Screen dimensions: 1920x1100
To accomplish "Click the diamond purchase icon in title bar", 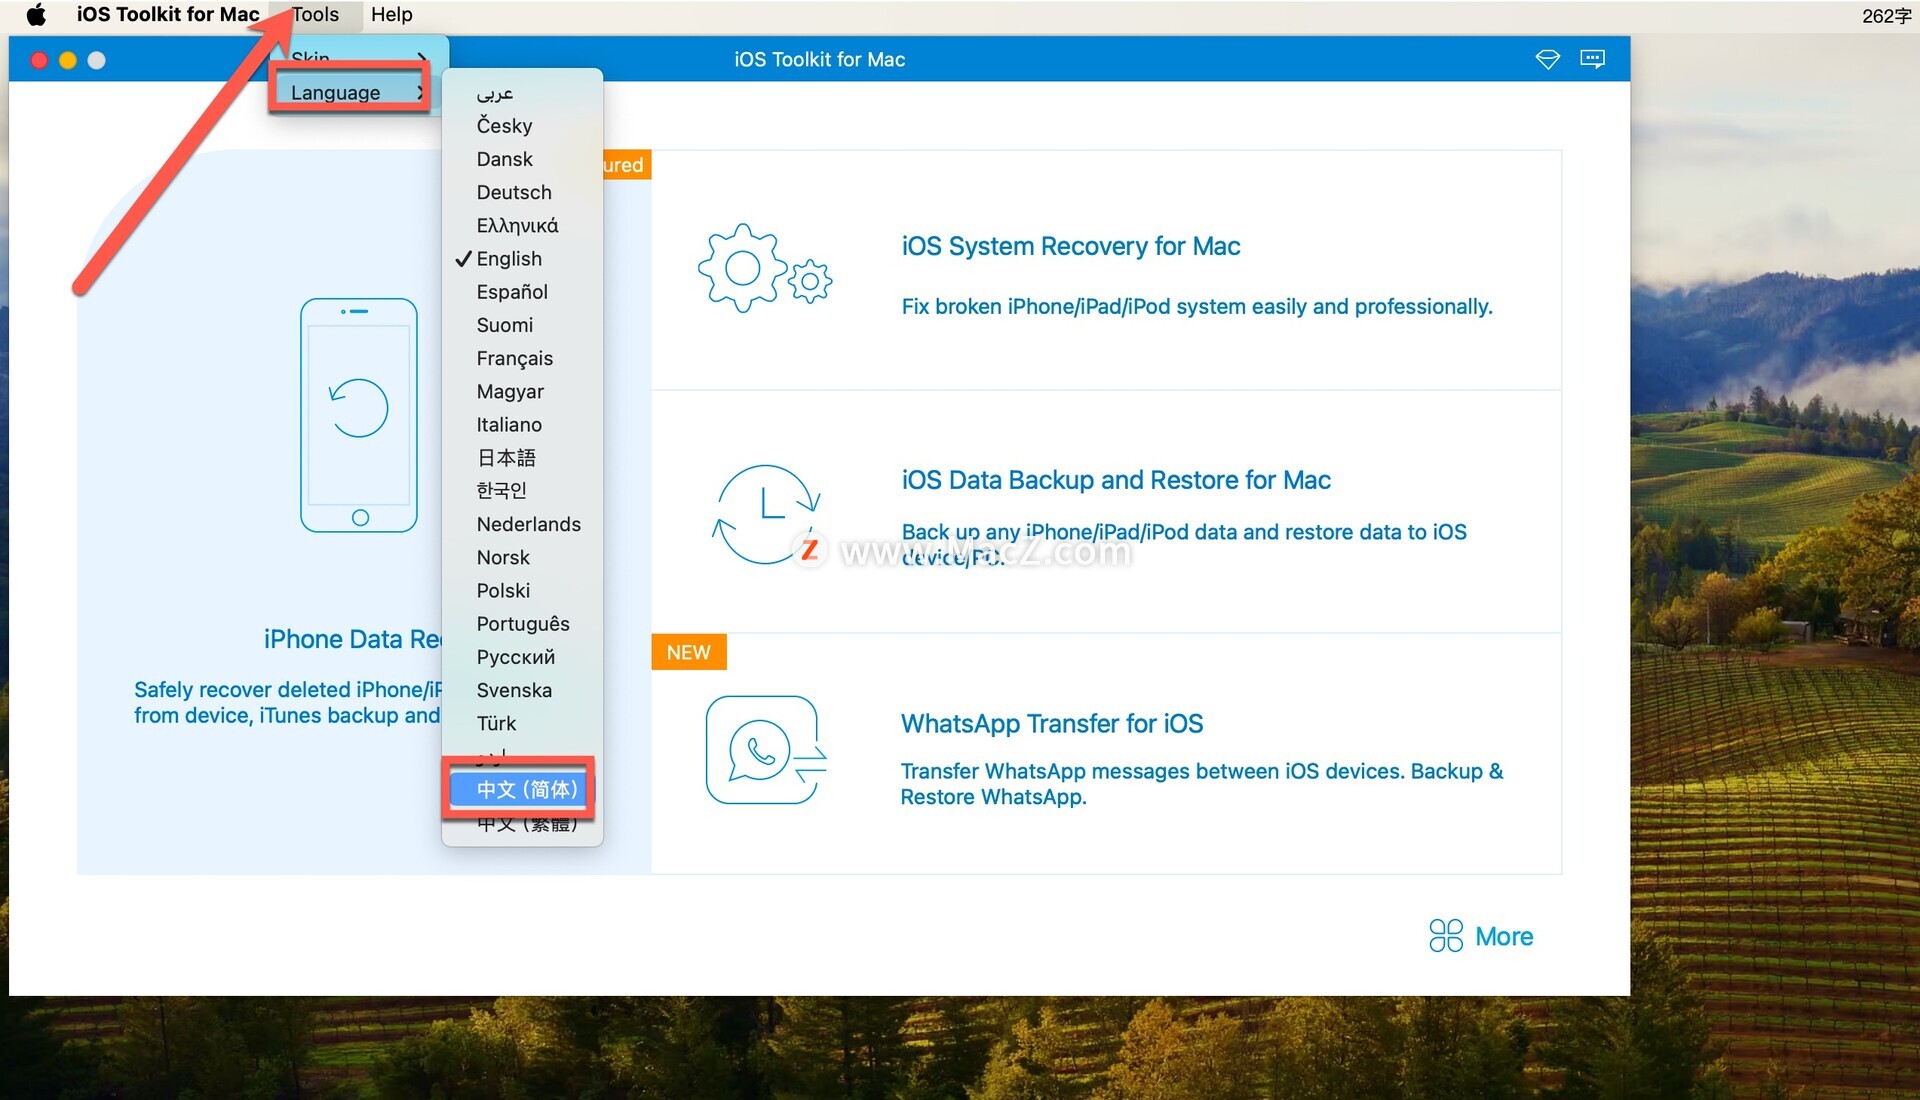I will coord(1547,59).
